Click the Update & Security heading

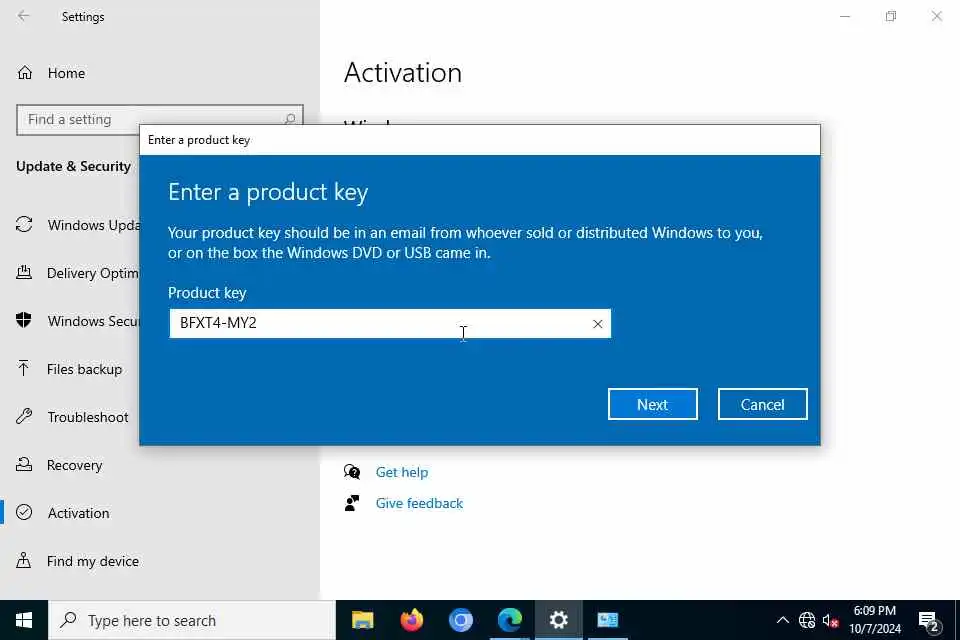[x=73, y=167]
